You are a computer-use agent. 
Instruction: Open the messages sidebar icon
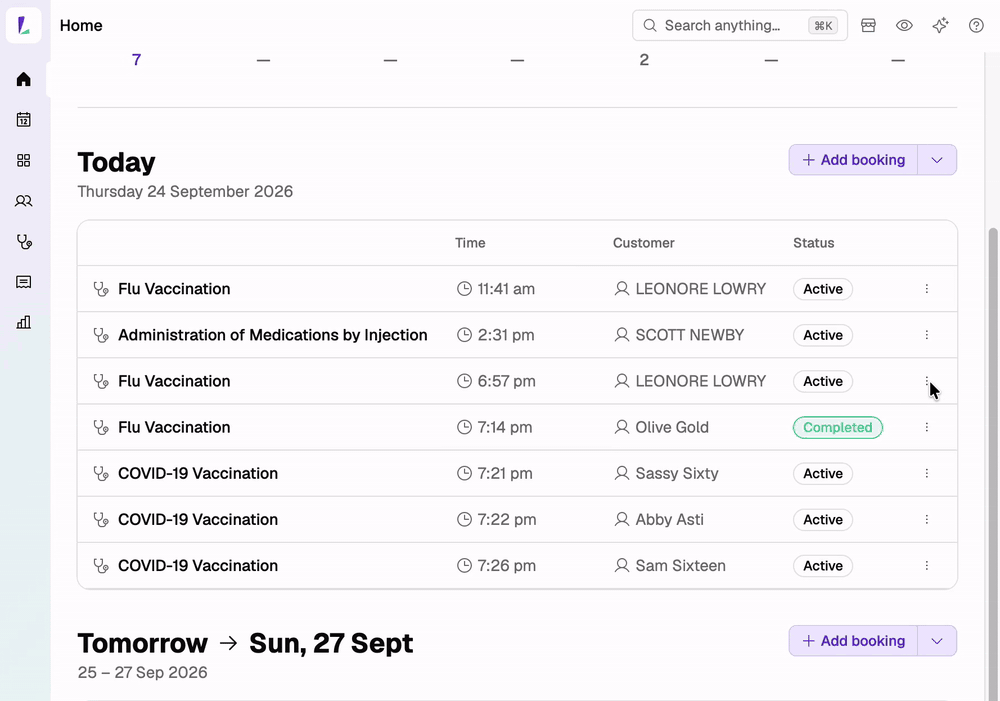[x=24, y=282]
